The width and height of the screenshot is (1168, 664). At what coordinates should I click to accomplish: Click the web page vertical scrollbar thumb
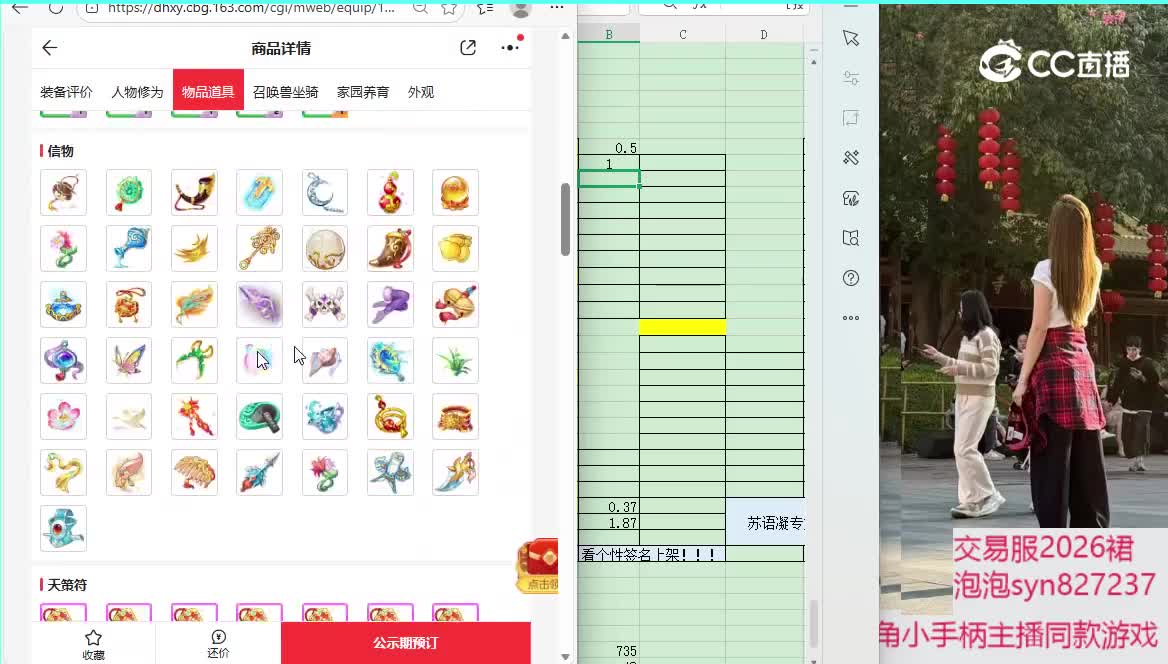pyautogui.click(x=565, y=218)
